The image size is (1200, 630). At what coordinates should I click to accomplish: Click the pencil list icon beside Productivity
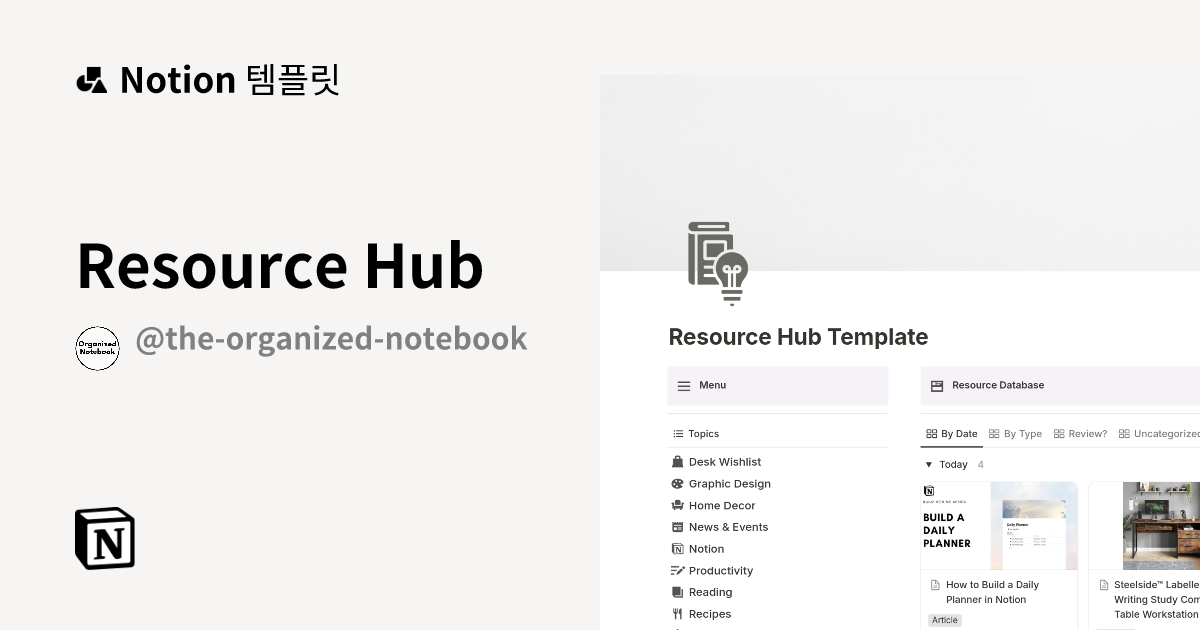pos(677,570)
